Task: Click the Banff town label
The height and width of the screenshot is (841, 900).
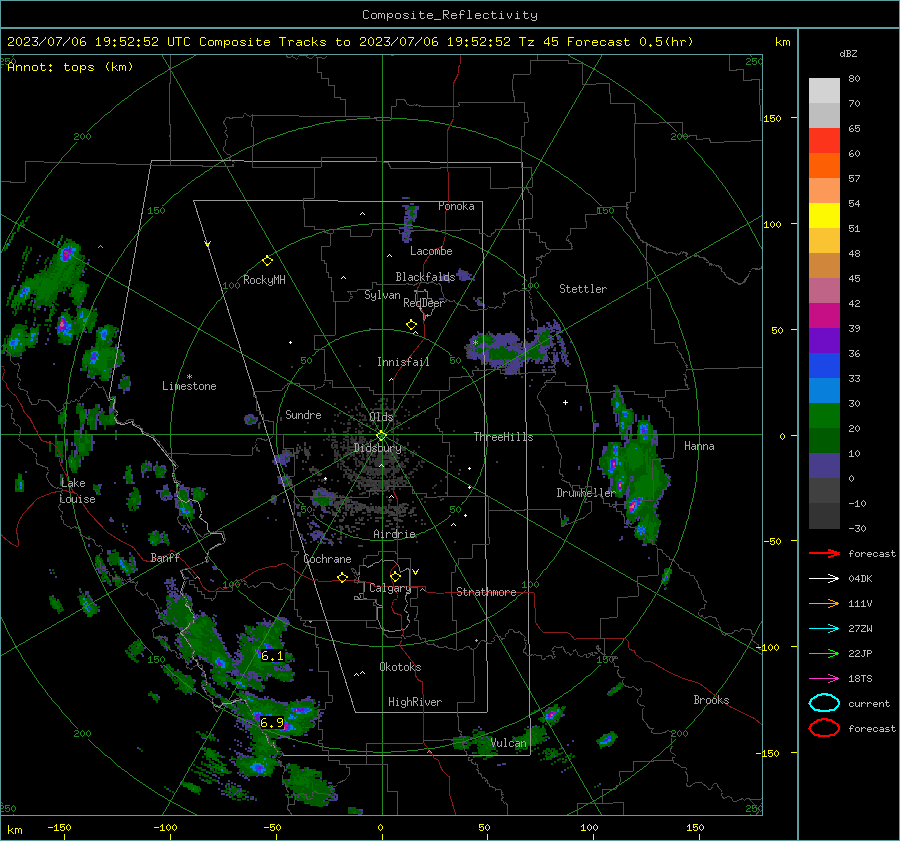Action: [165, 557]
